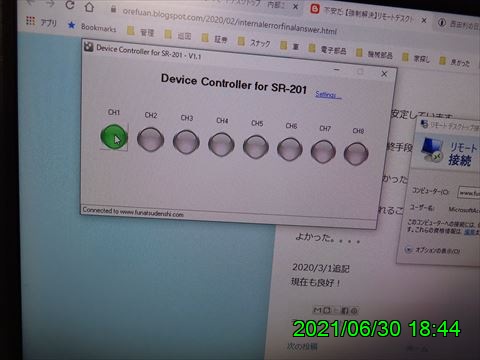Image resolution: width=480 pixels, height=360 pixels.
Task: Turn off the green CH1 relay button
Action: point(114,137)
